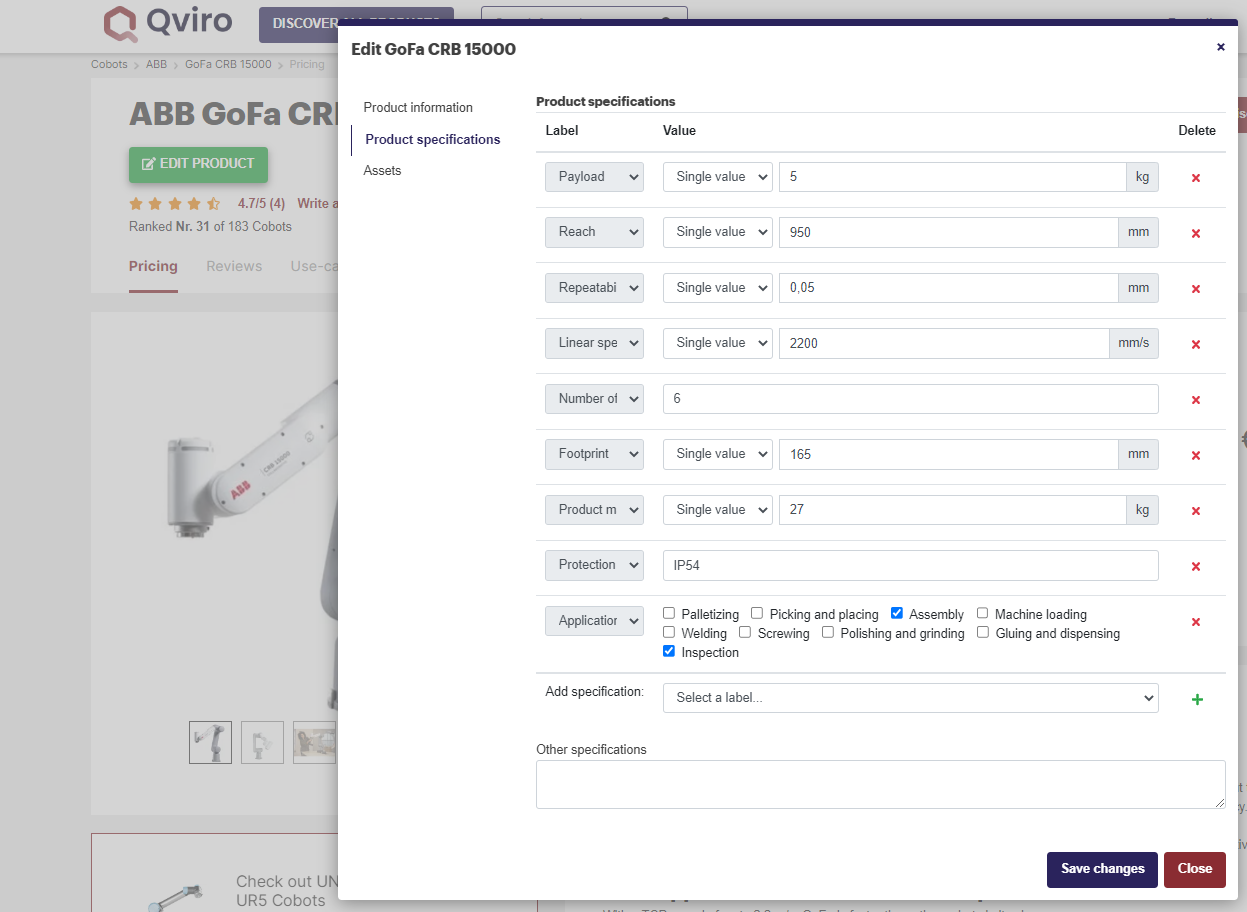1247x912 pixels.
Task: Open Single value dropdown for Reach
Action: click(718, 232)
